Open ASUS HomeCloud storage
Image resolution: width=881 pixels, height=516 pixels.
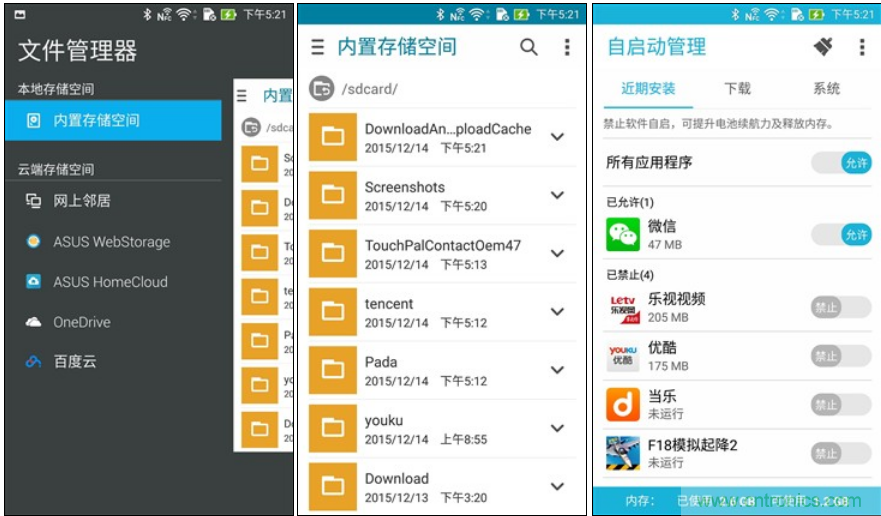(x=110, y=282)
